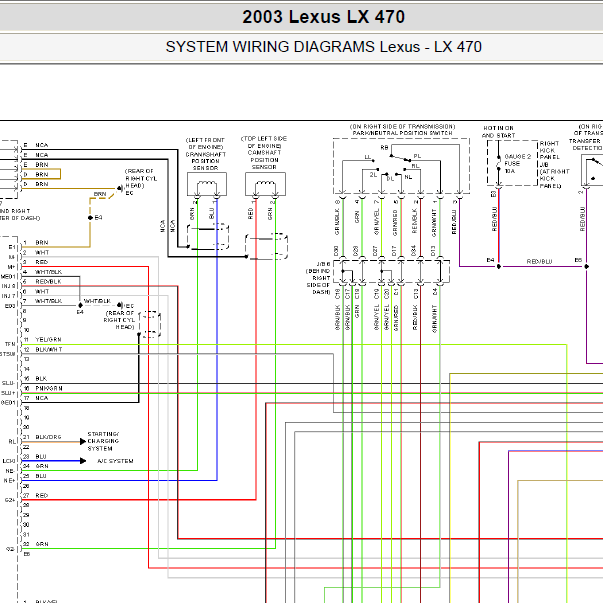Click the CRANKSHAFT POSITION SENSOR label

(206, 161)
